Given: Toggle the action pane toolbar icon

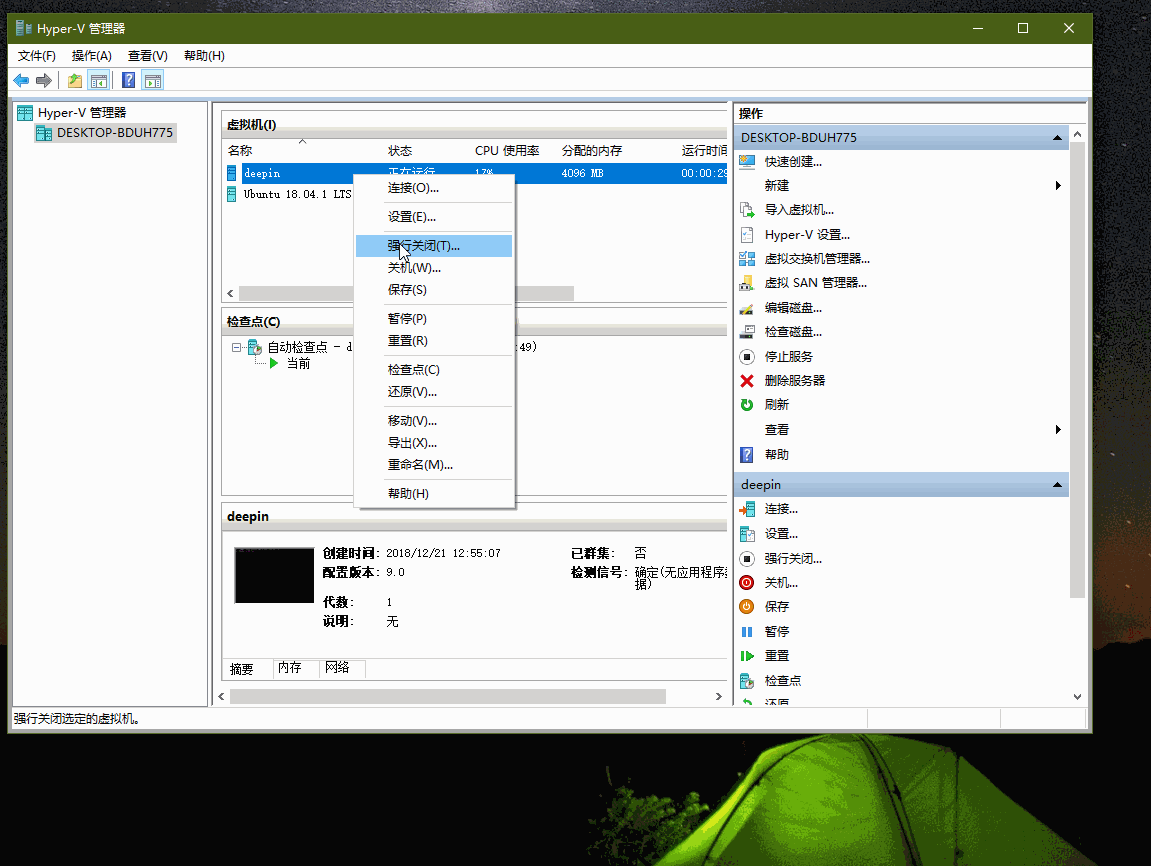Looking at the screenshot, I should (x=153, y=81).
